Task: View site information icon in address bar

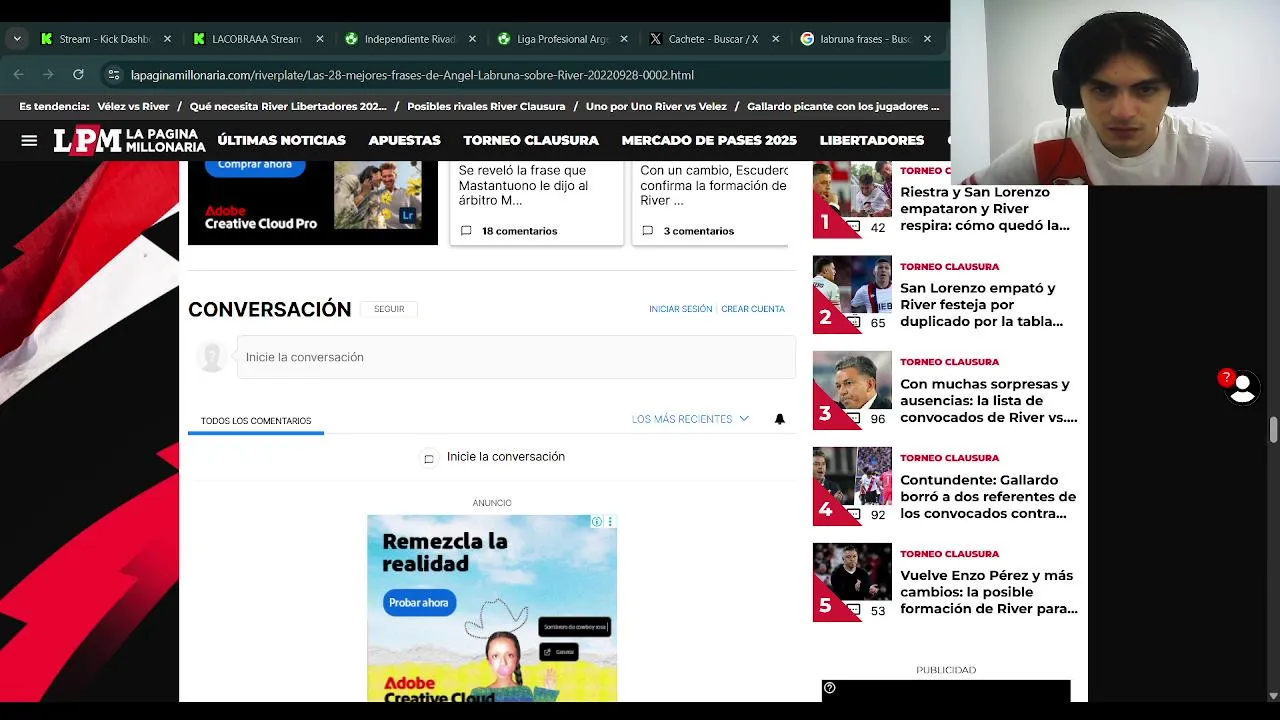Action: pyautogui.click(x=114, y=75)
